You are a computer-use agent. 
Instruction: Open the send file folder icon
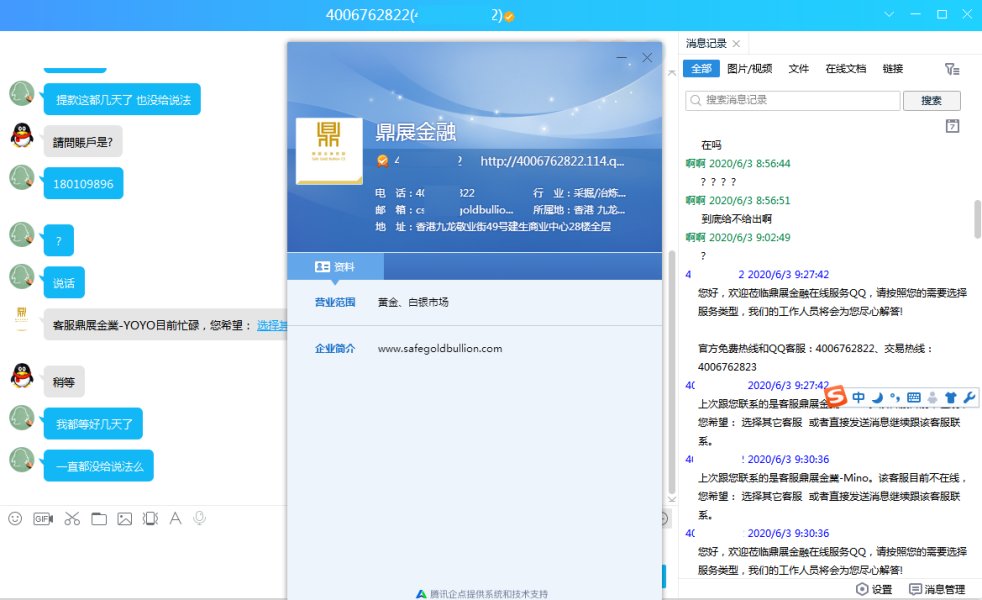(x=98, y=518)
